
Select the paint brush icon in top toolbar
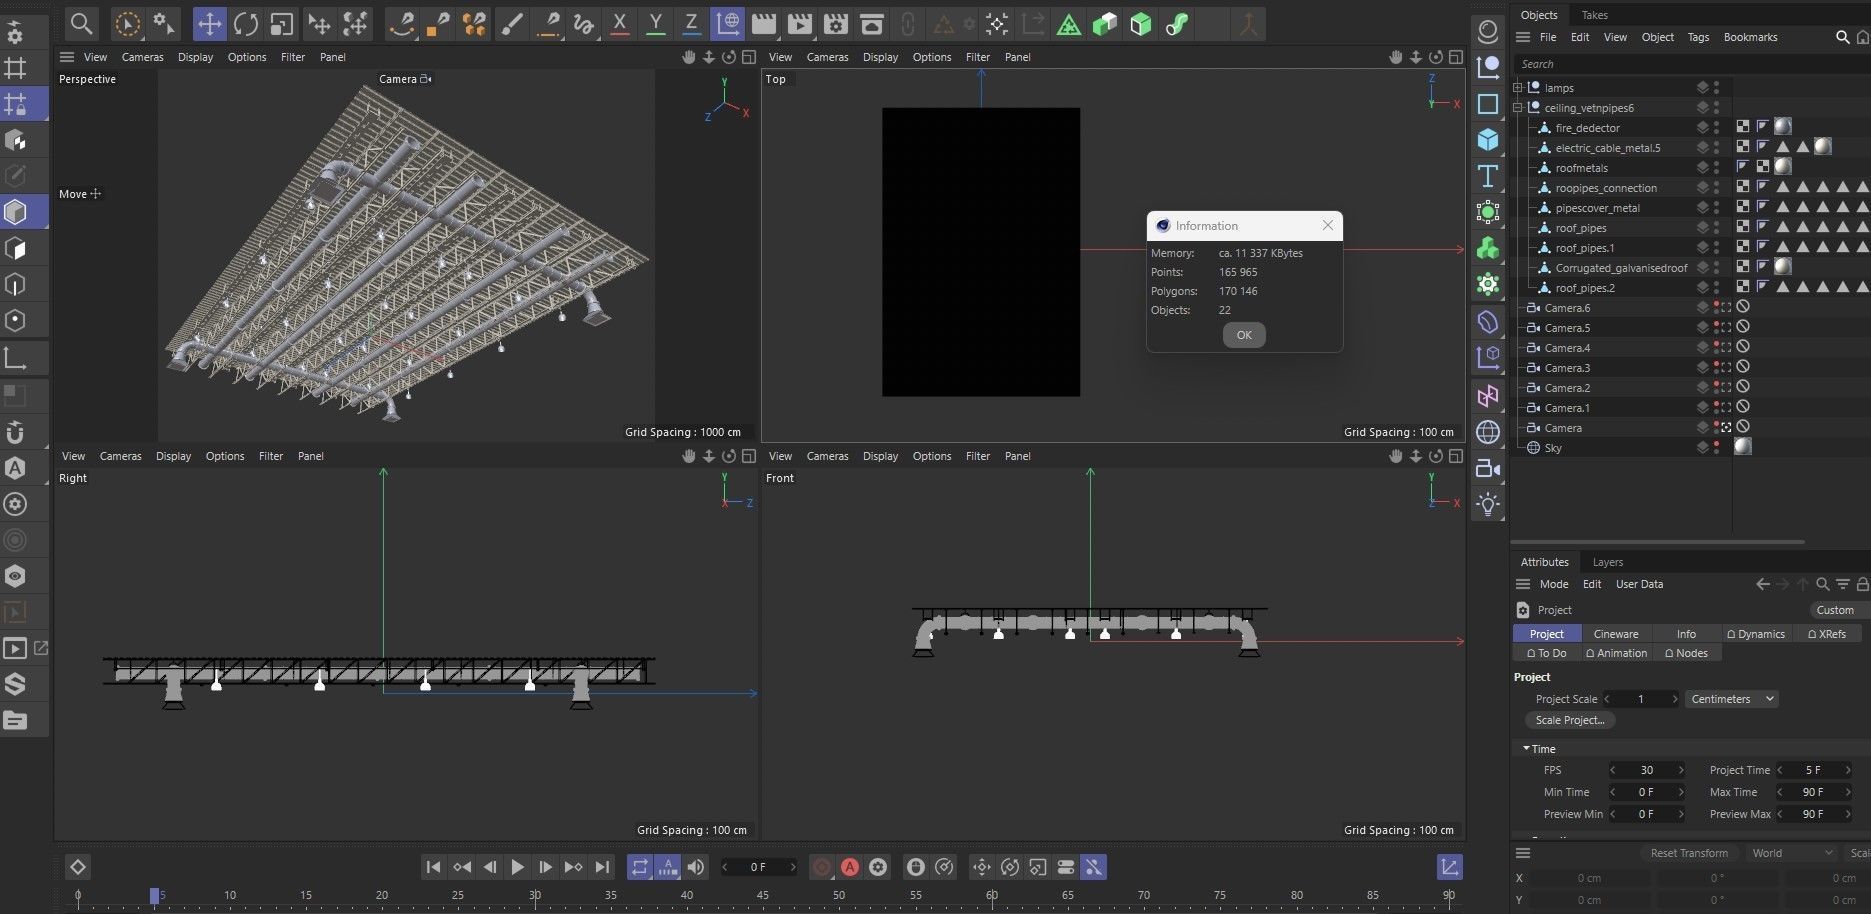(512, 23)
